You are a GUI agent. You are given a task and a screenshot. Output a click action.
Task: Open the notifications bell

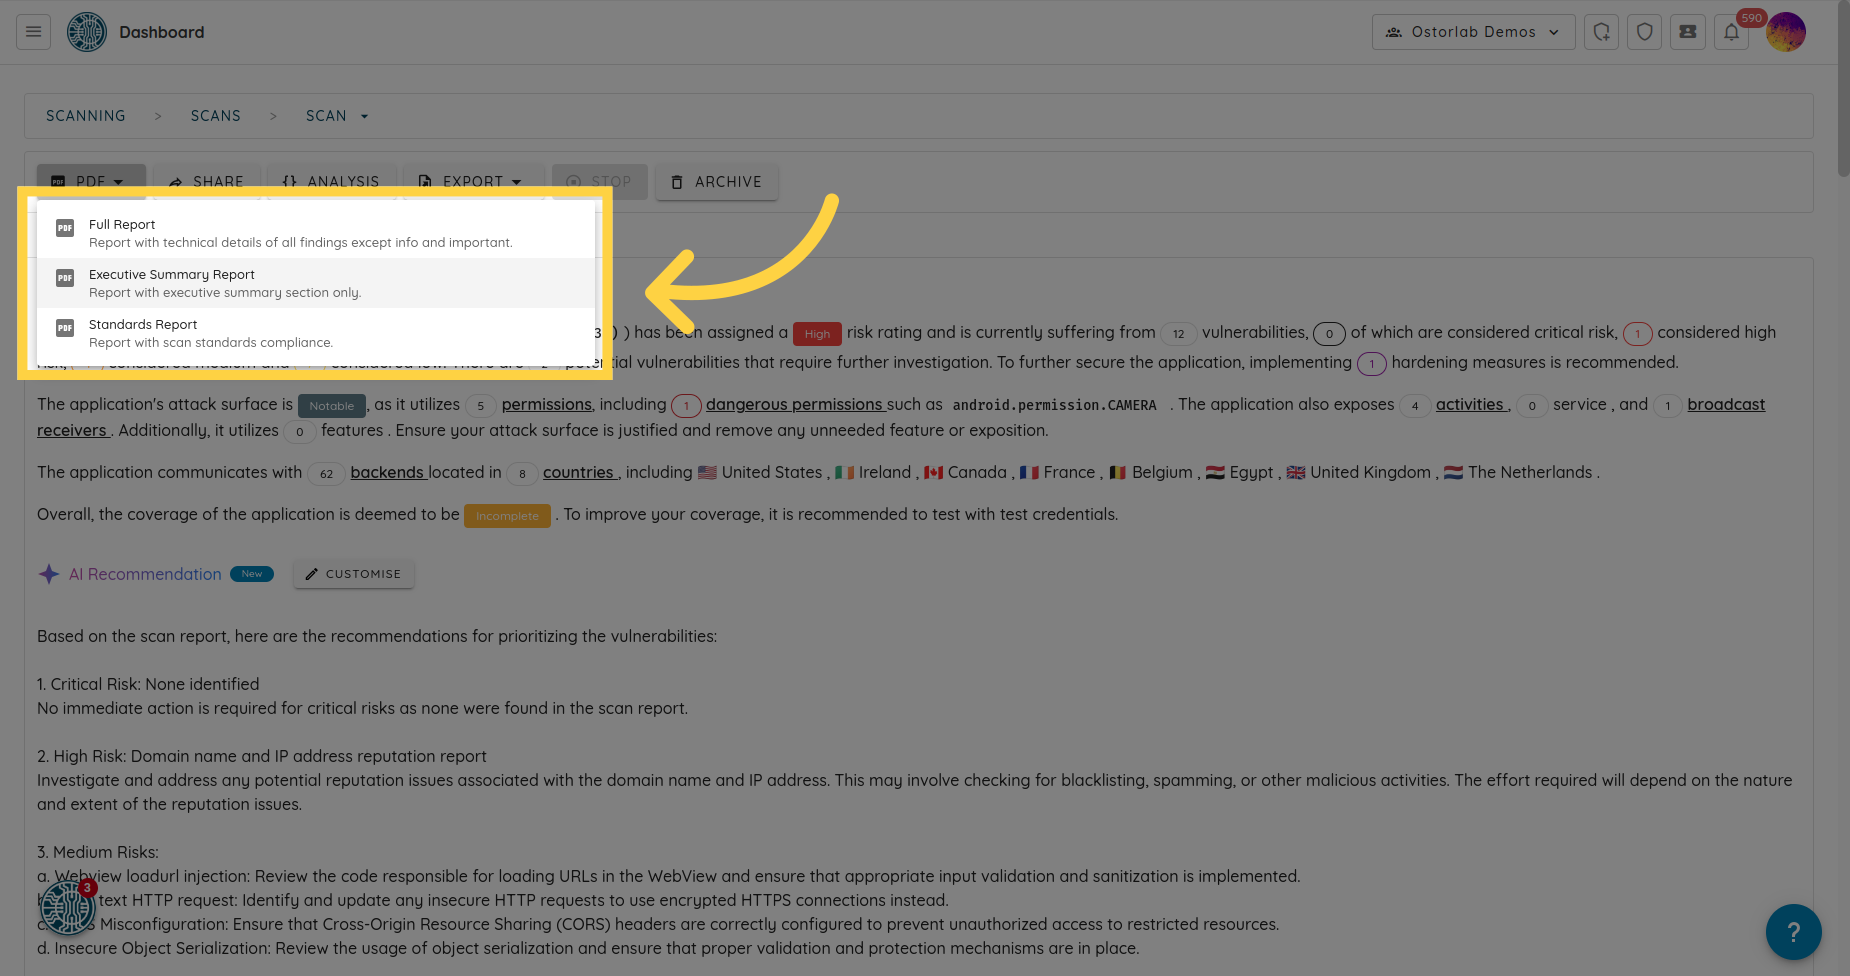[1731, 32]
